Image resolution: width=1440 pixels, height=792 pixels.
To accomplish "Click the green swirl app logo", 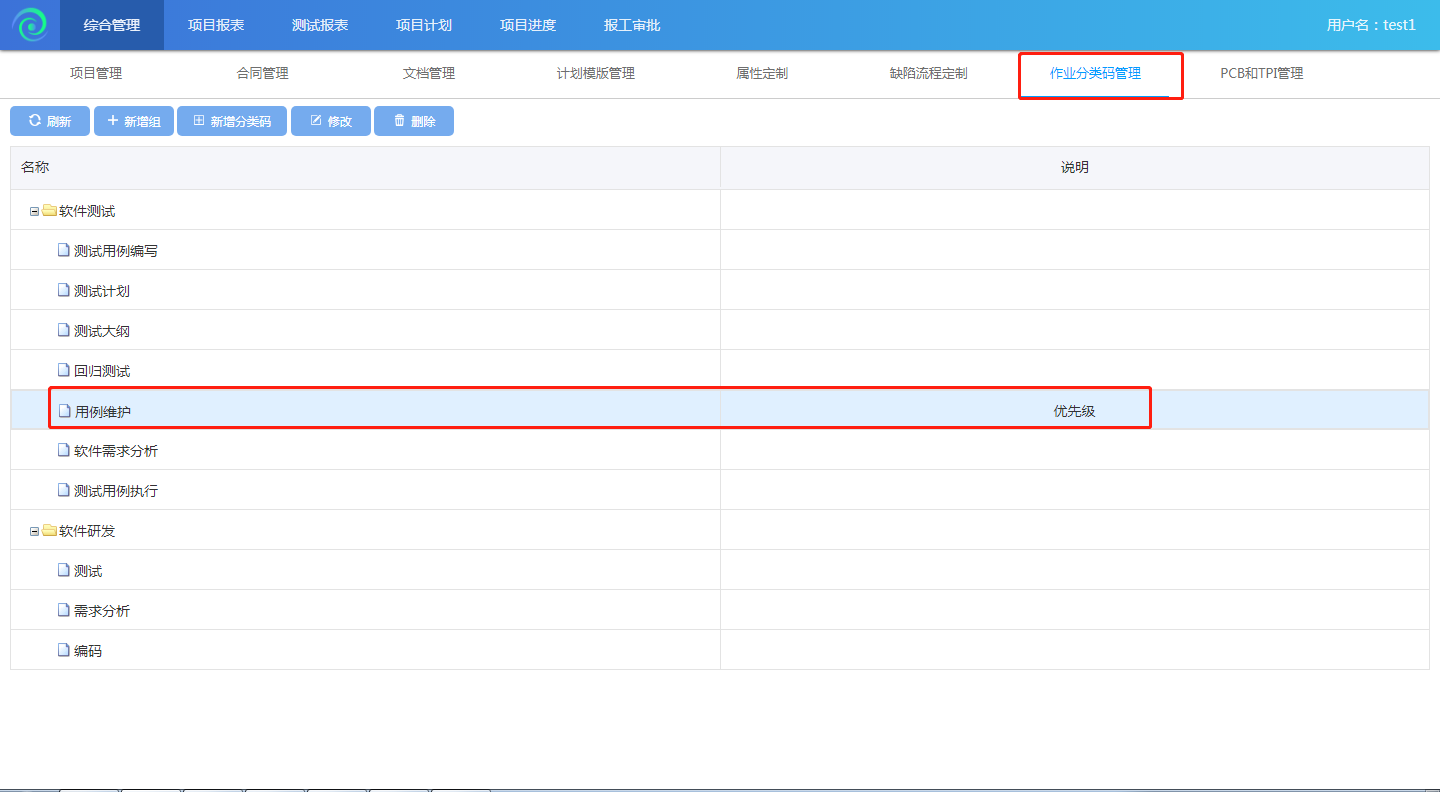I will click(30, 25).
